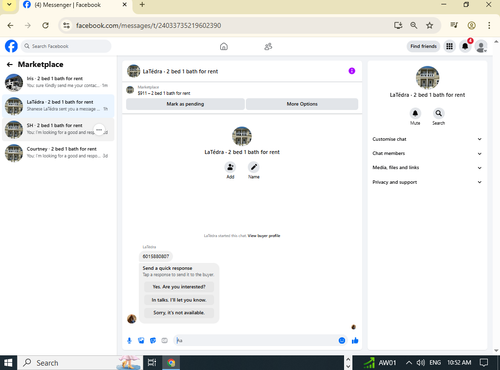Click the Chrome icon in the taskbar
Viewport: 500px width, 370px height.
point(171,363)
